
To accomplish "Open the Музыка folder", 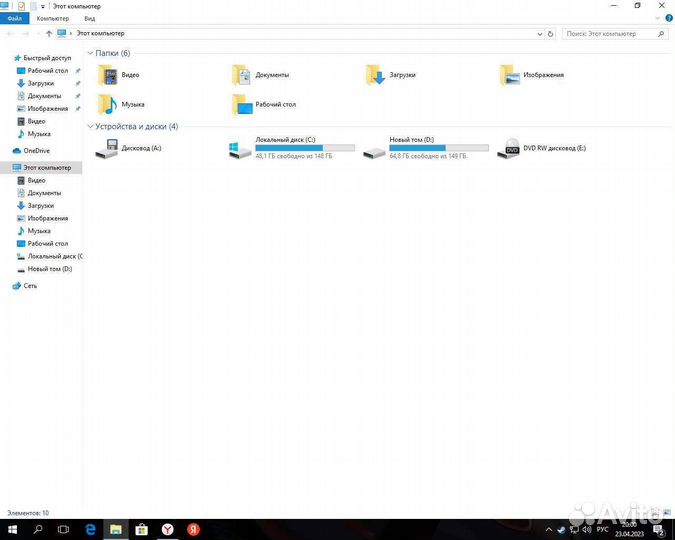I will coord(108,104).
